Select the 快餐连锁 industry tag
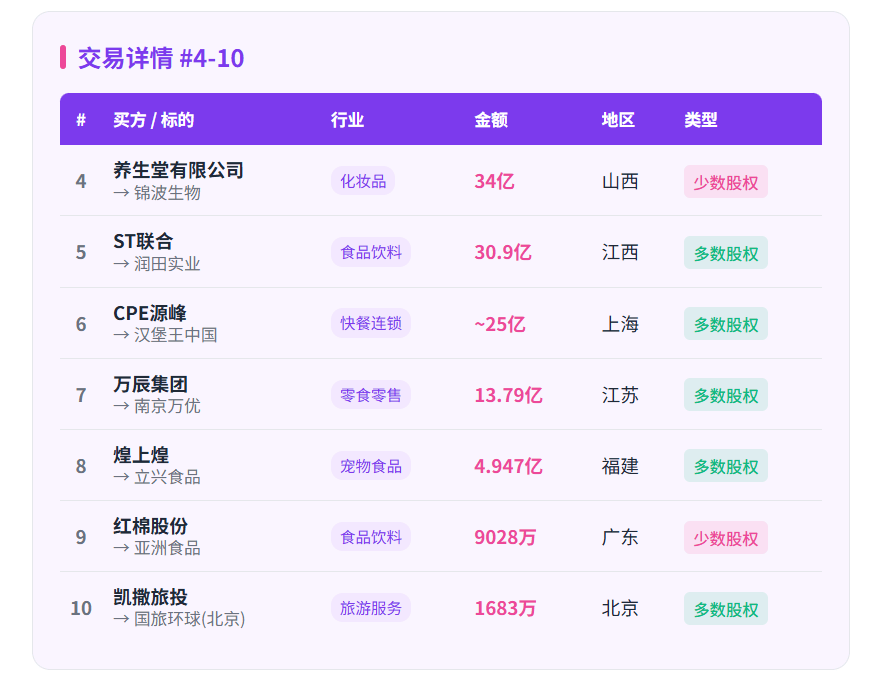This screenshot has height=693, width=885. pos(371,323)
